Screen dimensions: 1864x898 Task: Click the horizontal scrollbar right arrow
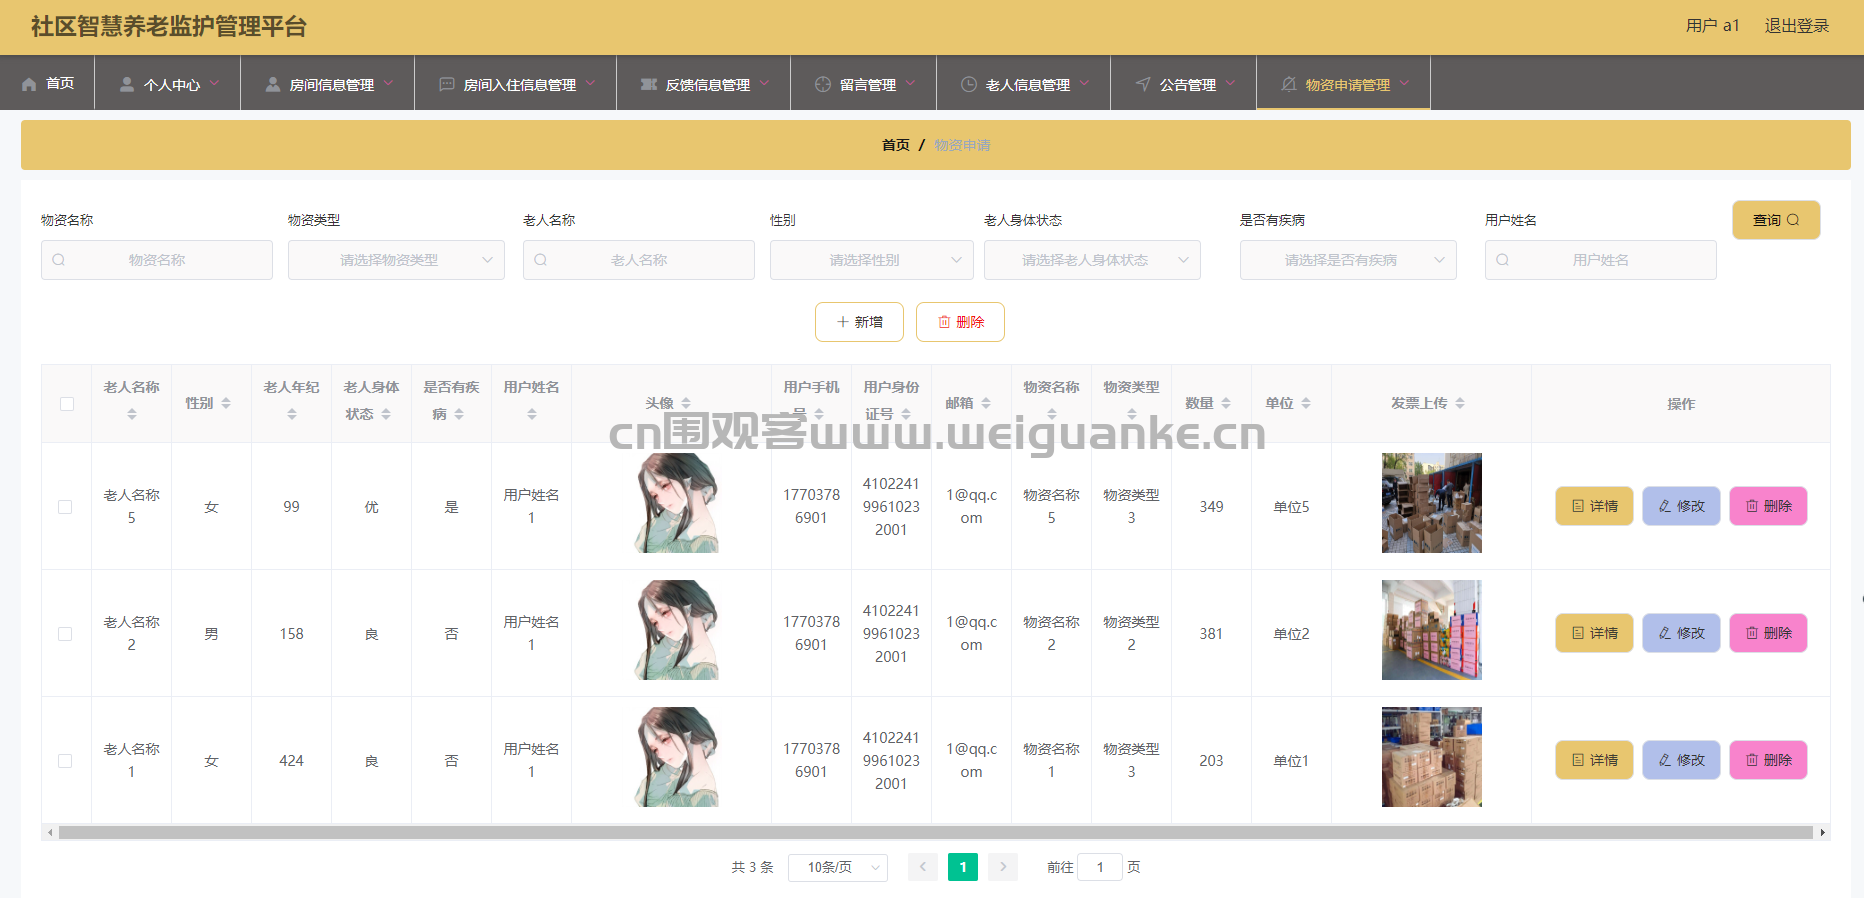point(1822,832)
